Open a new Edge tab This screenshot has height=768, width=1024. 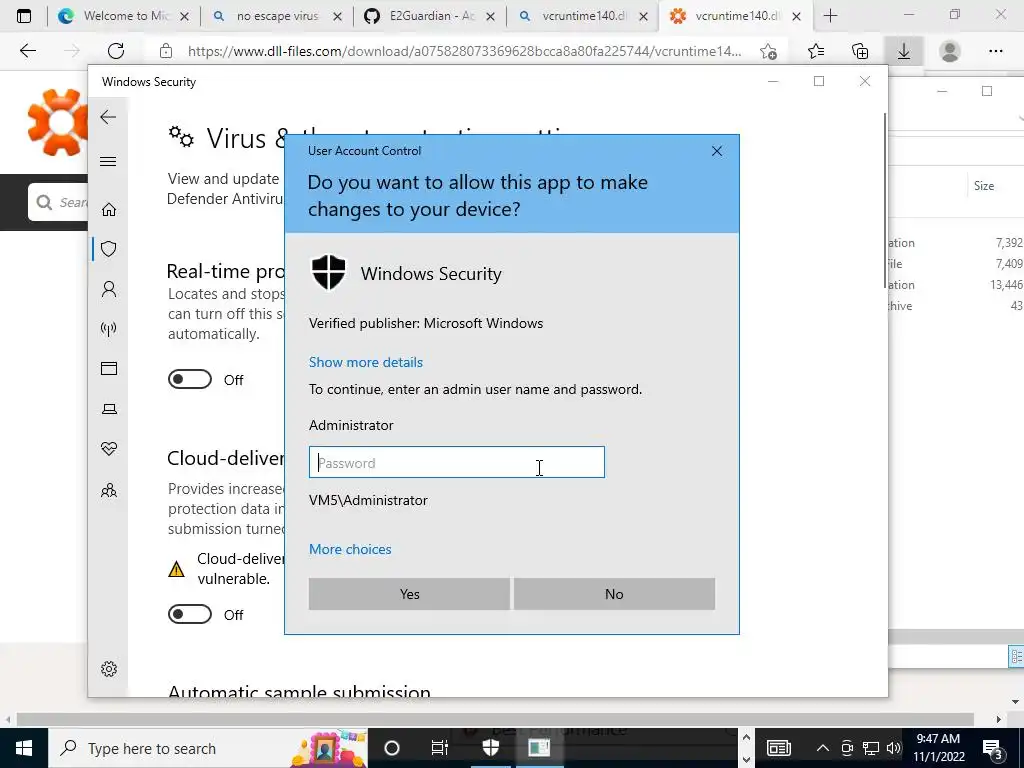coord(830,16)
